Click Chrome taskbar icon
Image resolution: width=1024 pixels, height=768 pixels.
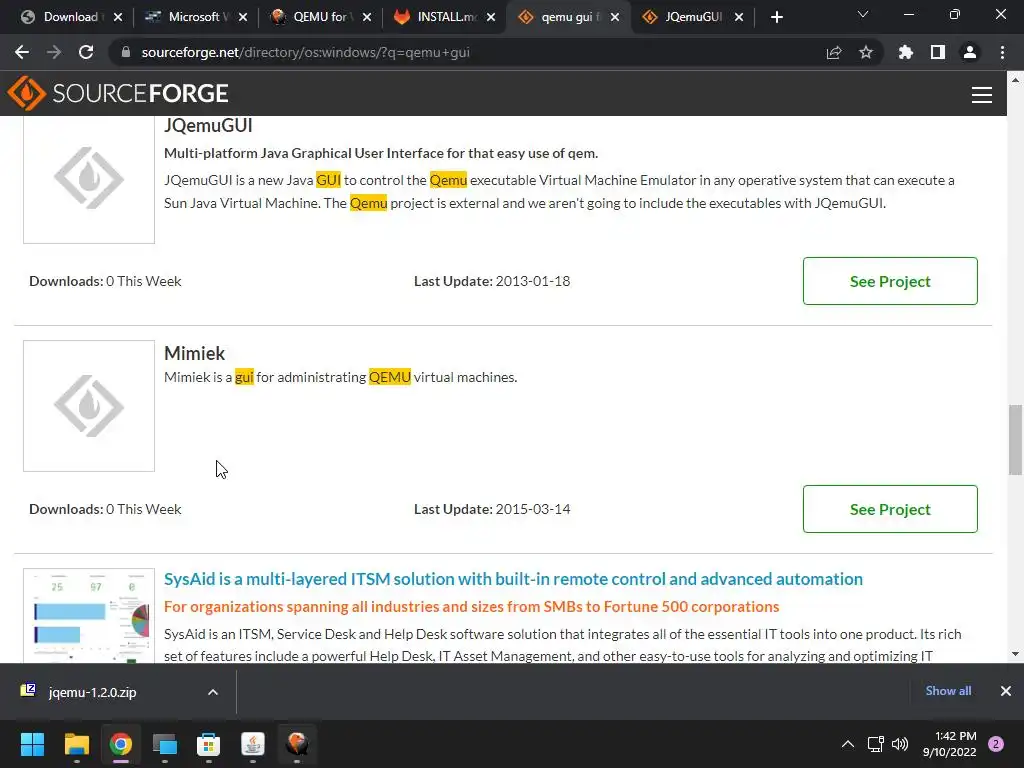pyautogui.click(x=121, y=744)
